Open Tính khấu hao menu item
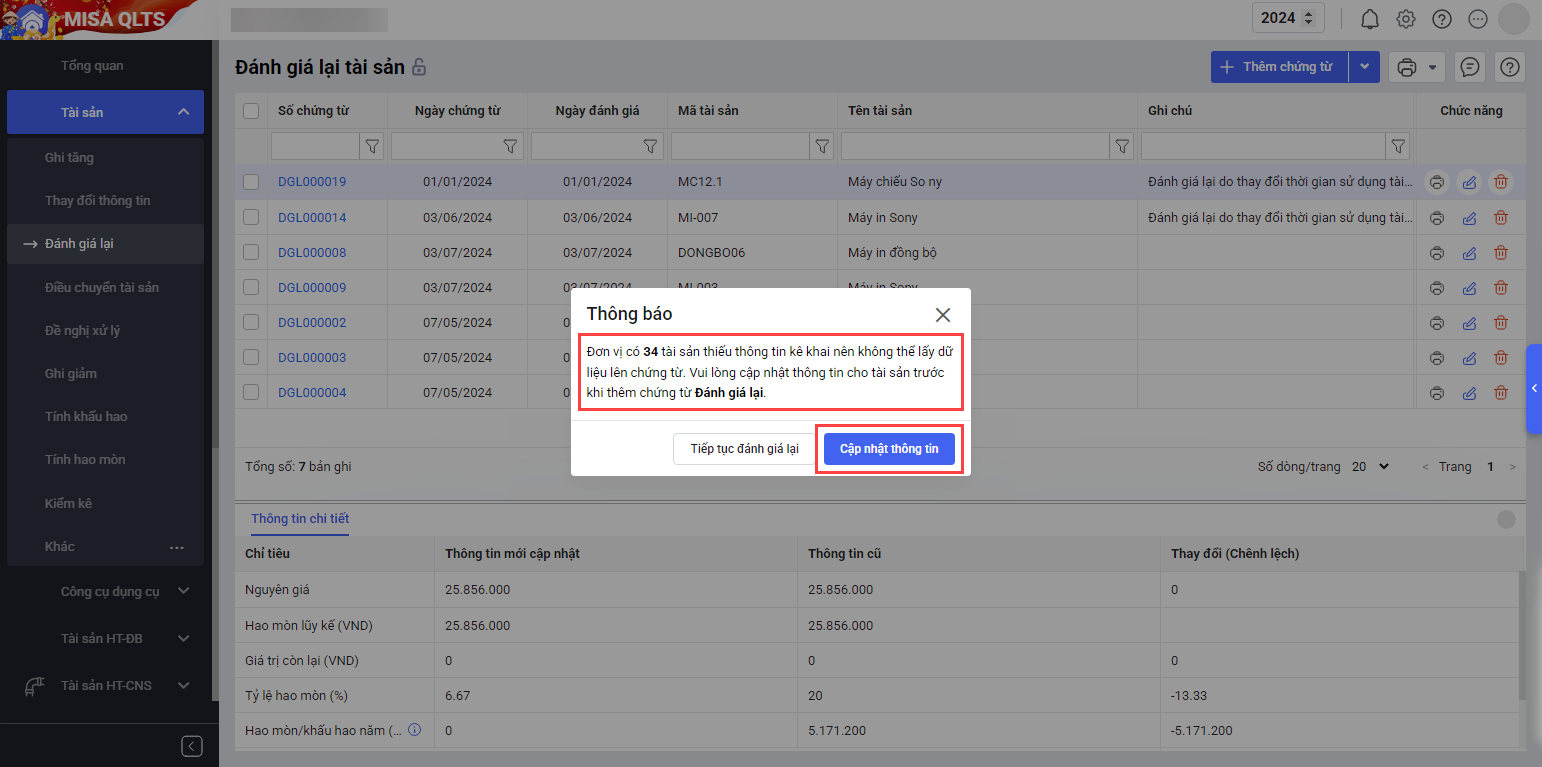Screen dimensions: 1542x767 pyautogui.click(x=86, y=416)
